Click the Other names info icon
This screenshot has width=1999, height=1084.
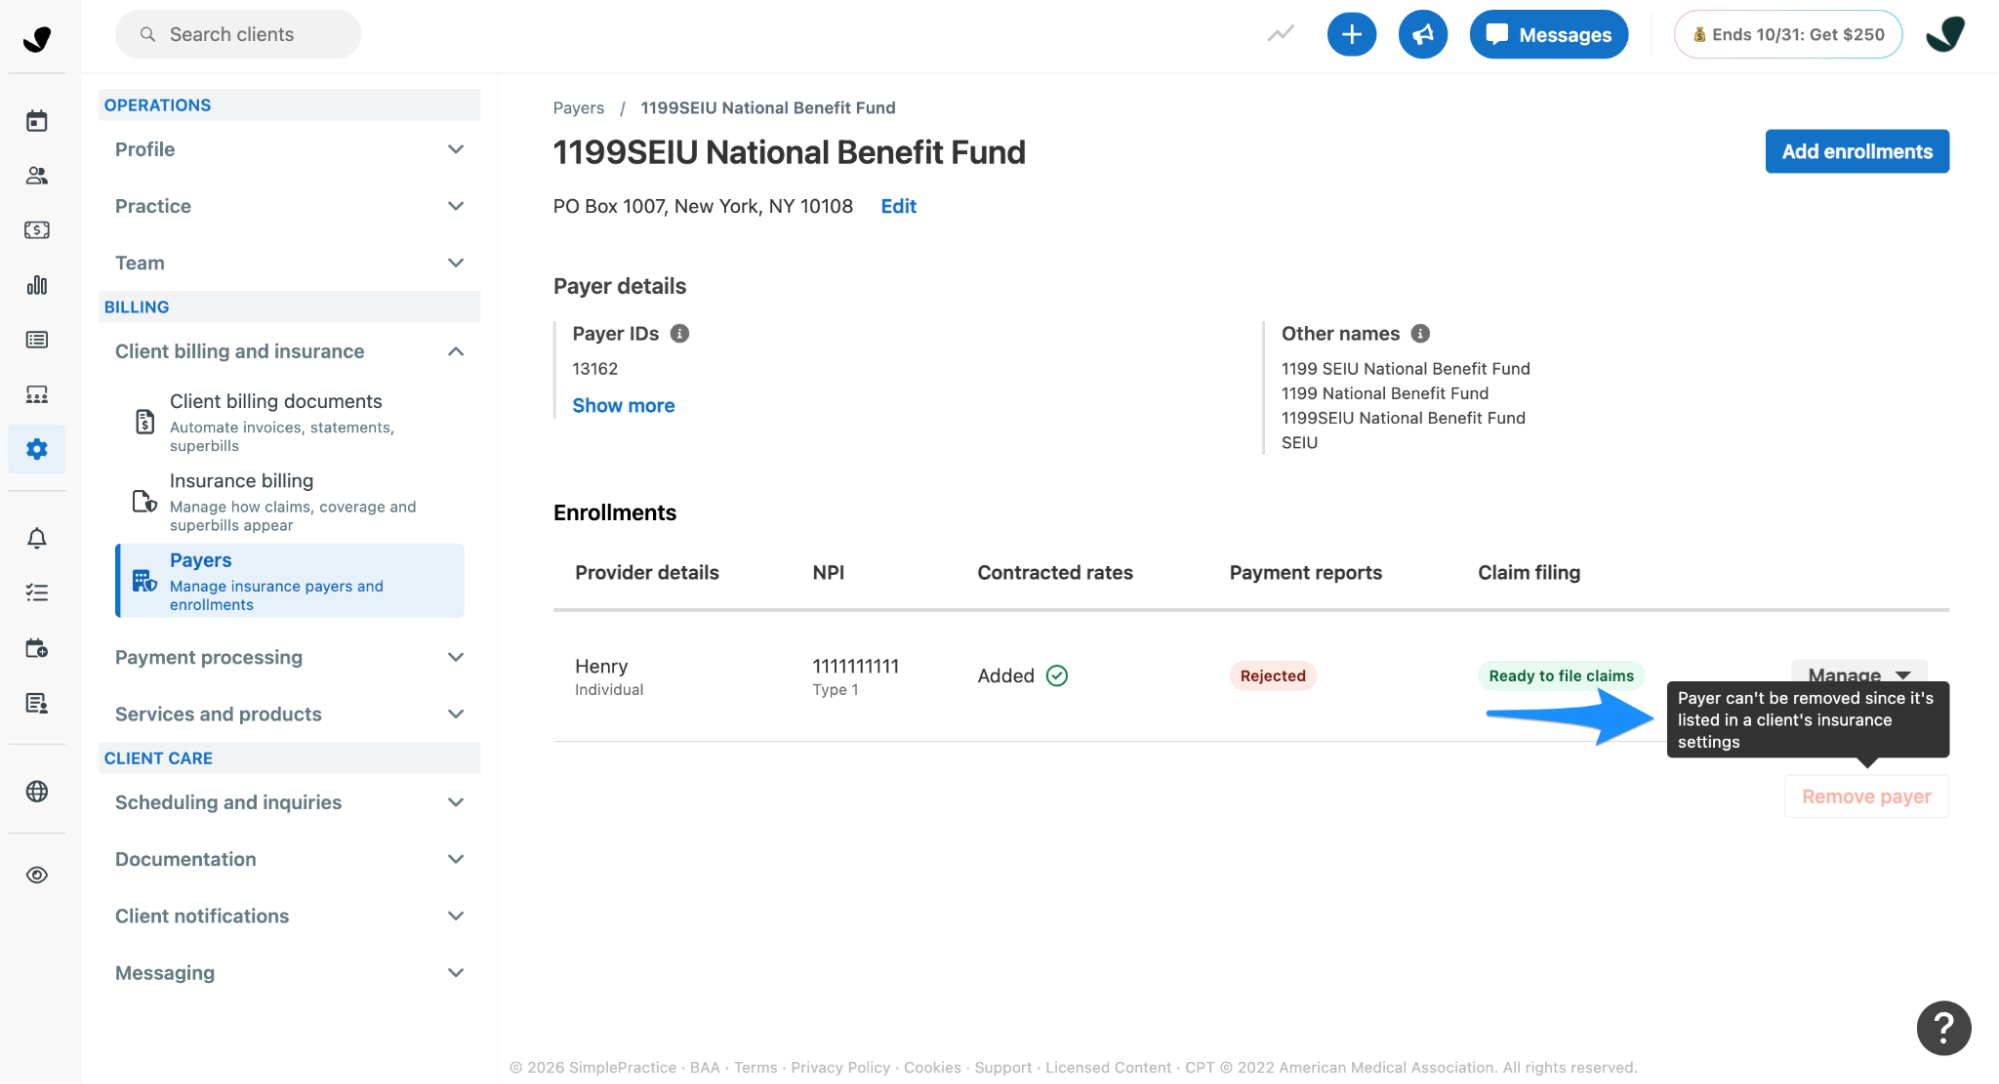(x=1420, y=333)
